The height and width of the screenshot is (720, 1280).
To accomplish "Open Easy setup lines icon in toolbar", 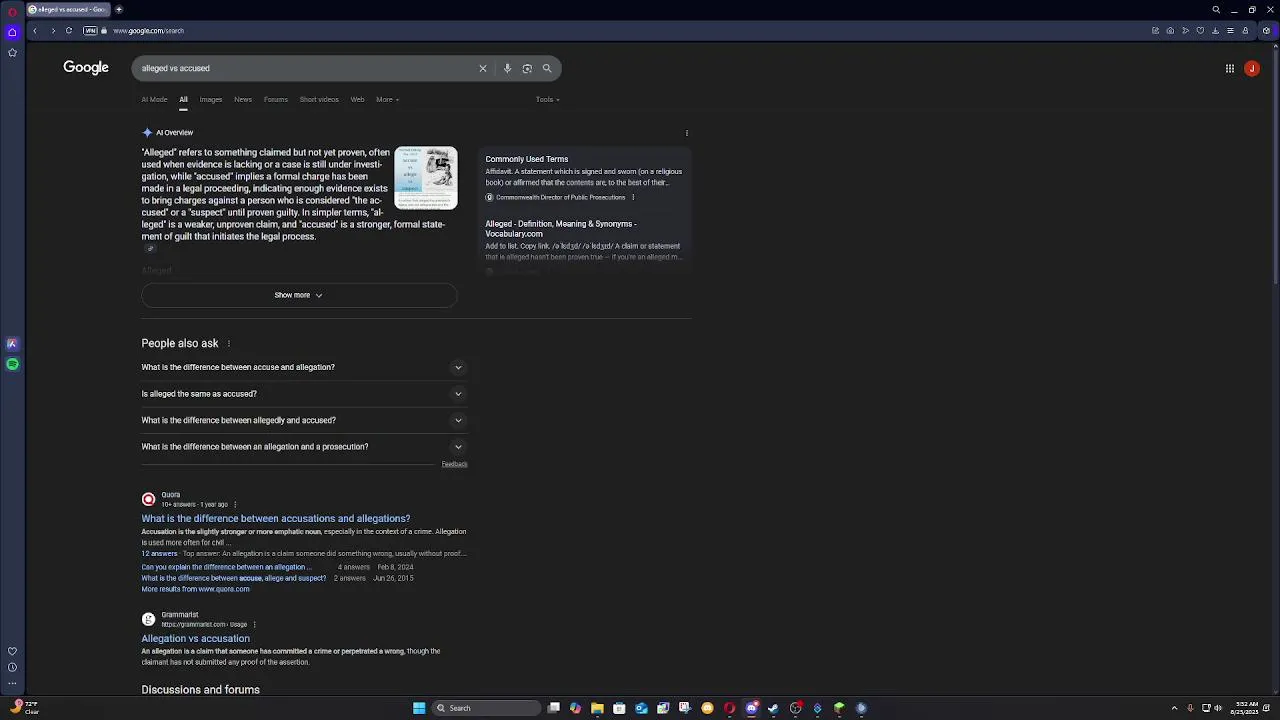I will click(1230, 31).
